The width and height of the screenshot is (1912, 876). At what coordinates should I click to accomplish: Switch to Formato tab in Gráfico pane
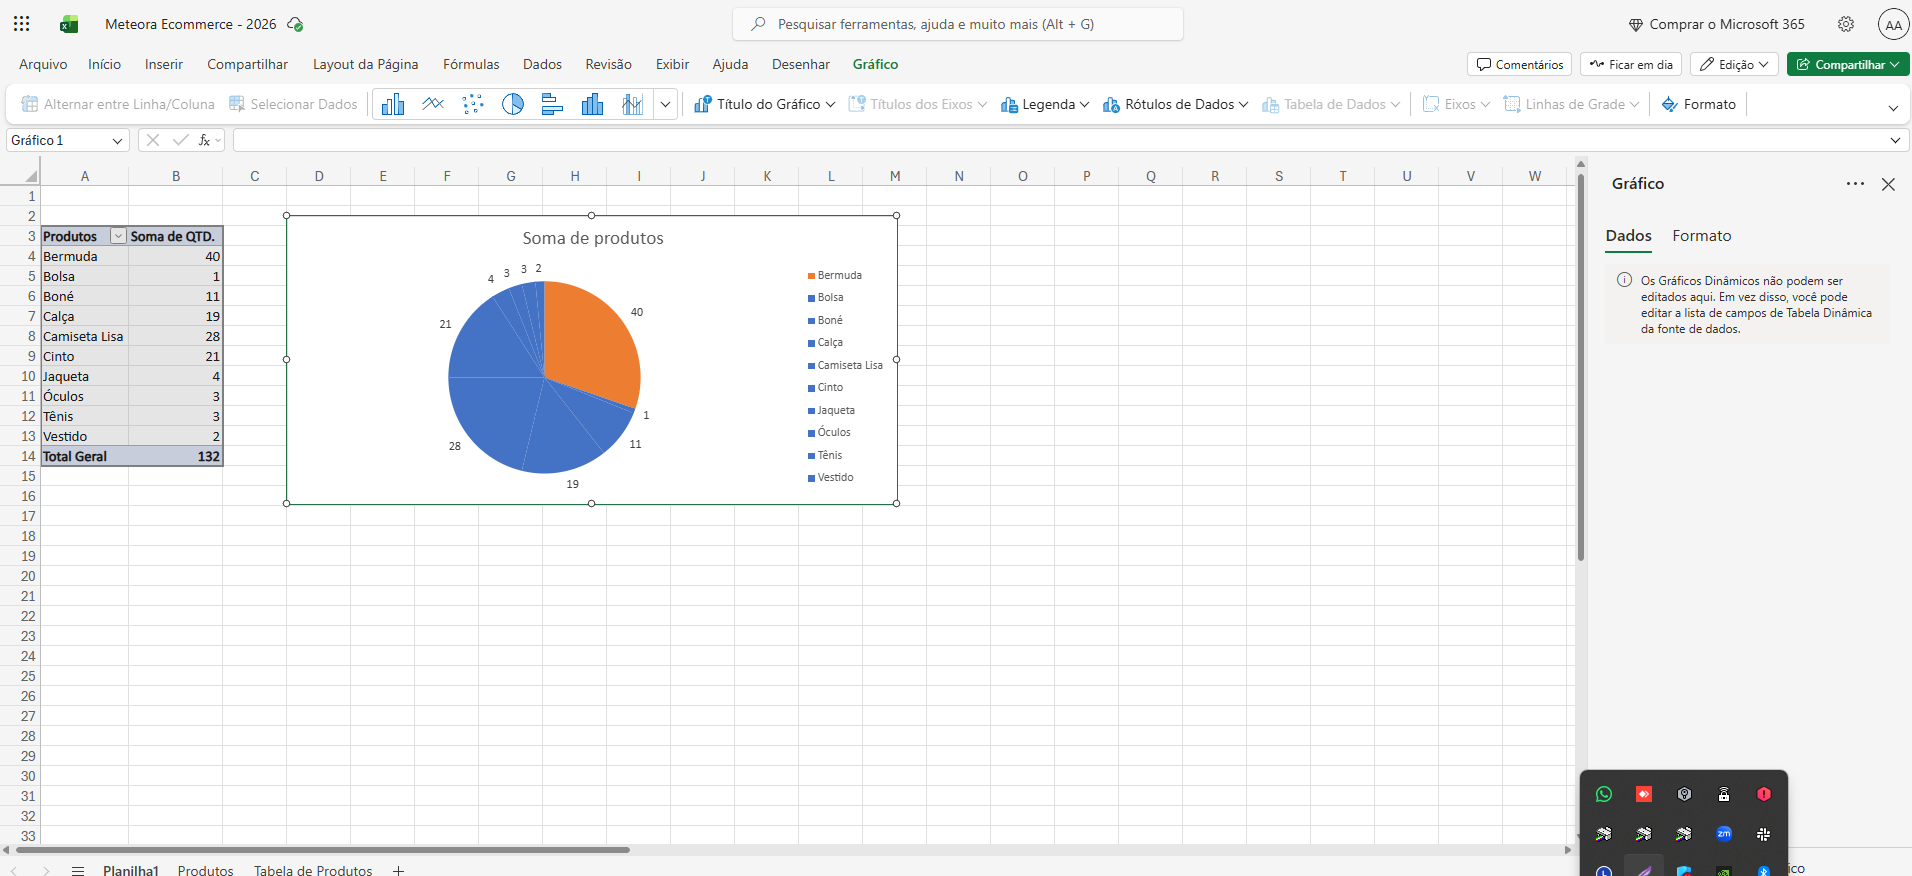pyautogui.click(x=1701, y=236)
